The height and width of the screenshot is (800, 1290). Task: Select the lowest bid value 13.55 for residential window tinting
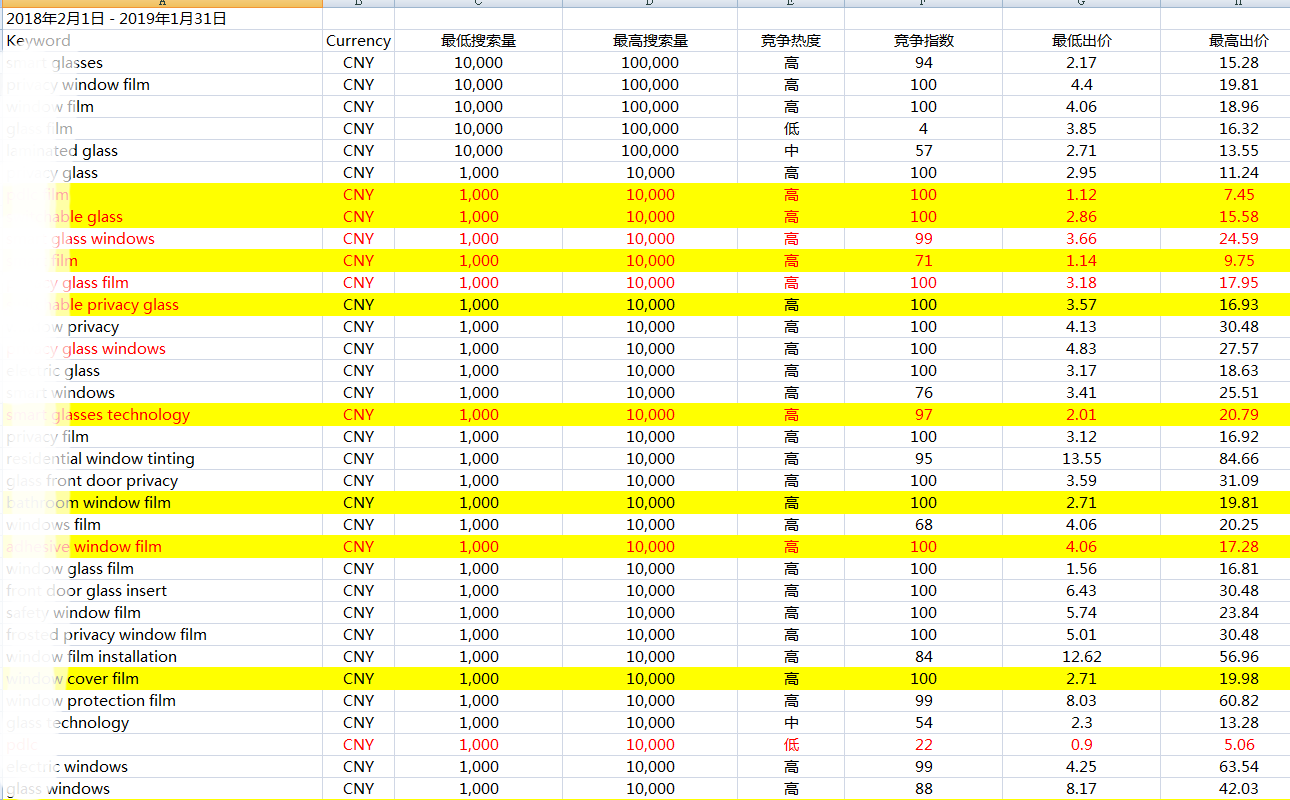(1081, 459)
